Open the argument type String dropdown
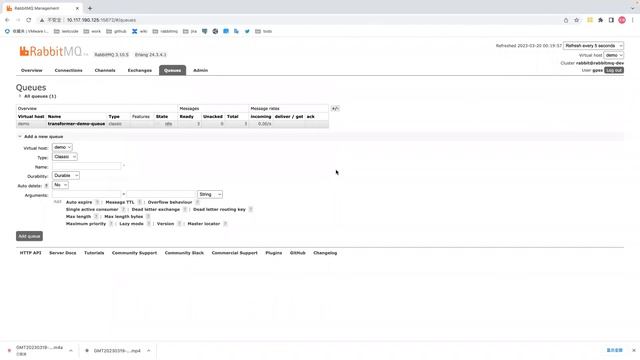 pos(210,195)
